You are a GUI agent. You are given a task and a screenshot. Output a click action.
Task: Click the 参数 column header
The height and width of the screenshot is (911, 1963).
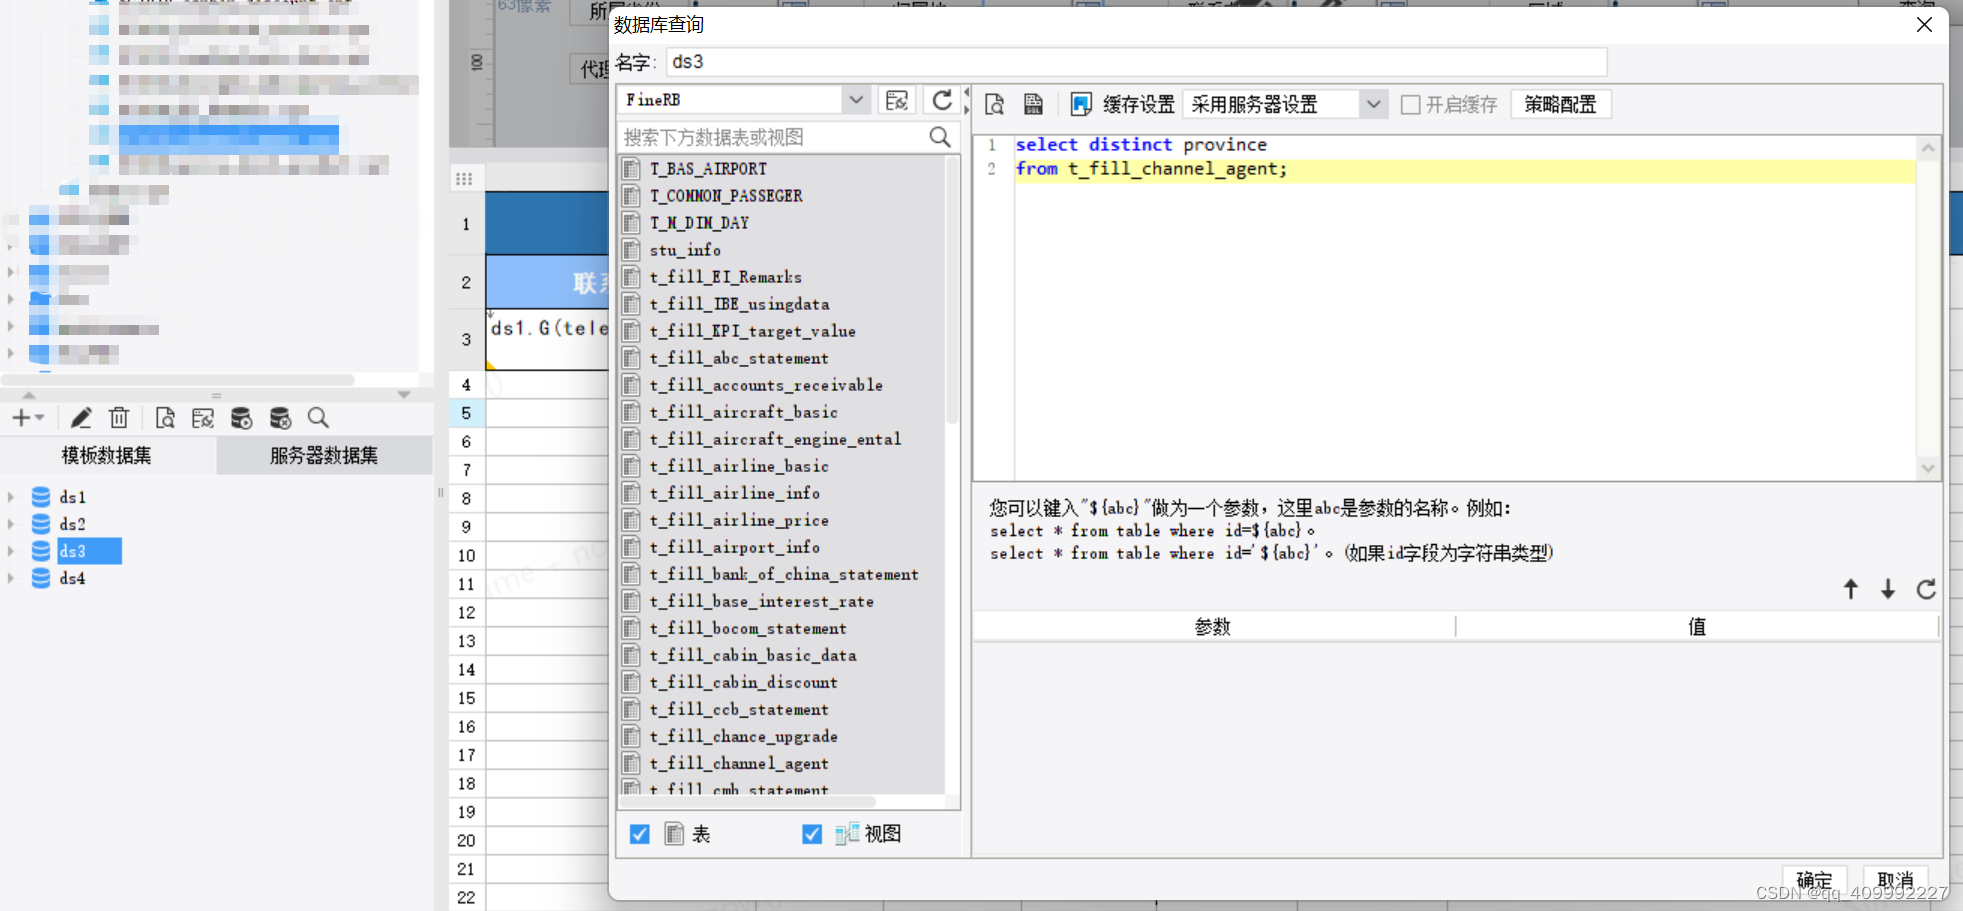[1213, 627]
